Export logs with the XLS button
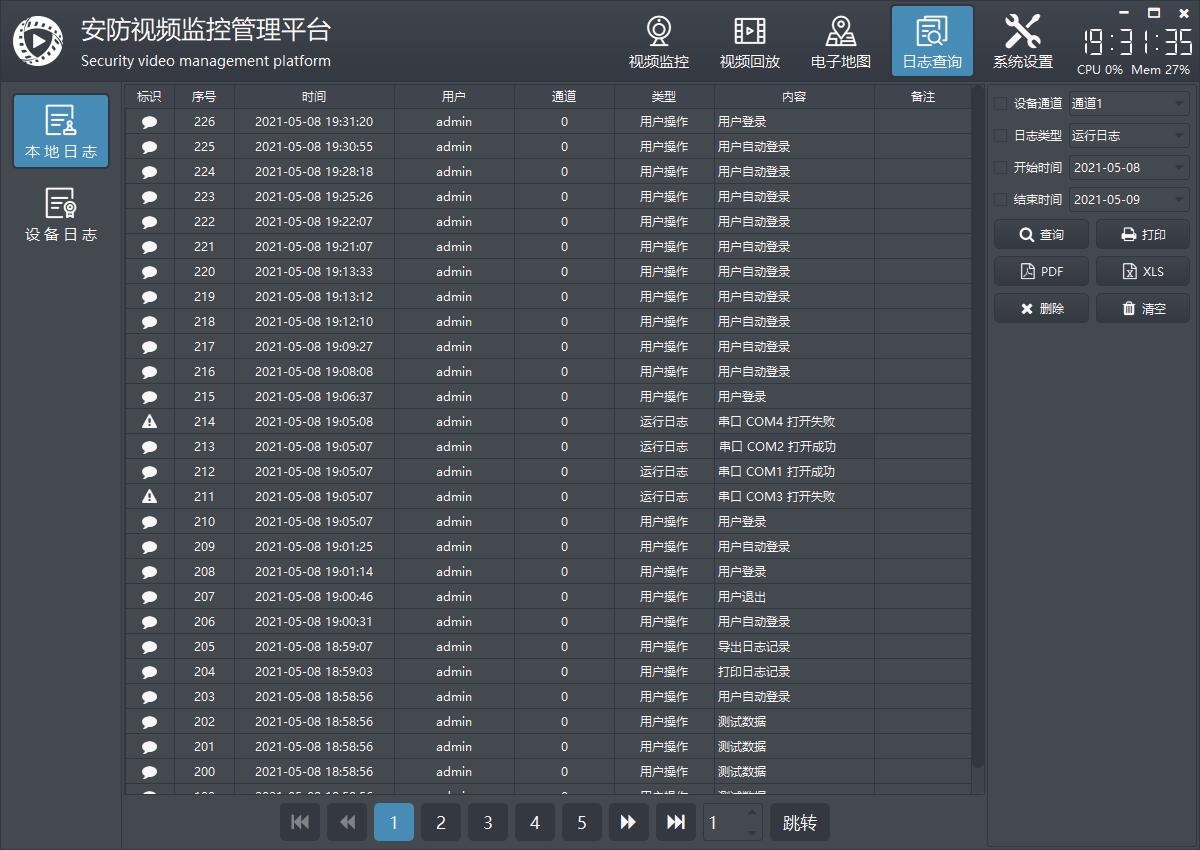 [1143, 272]
